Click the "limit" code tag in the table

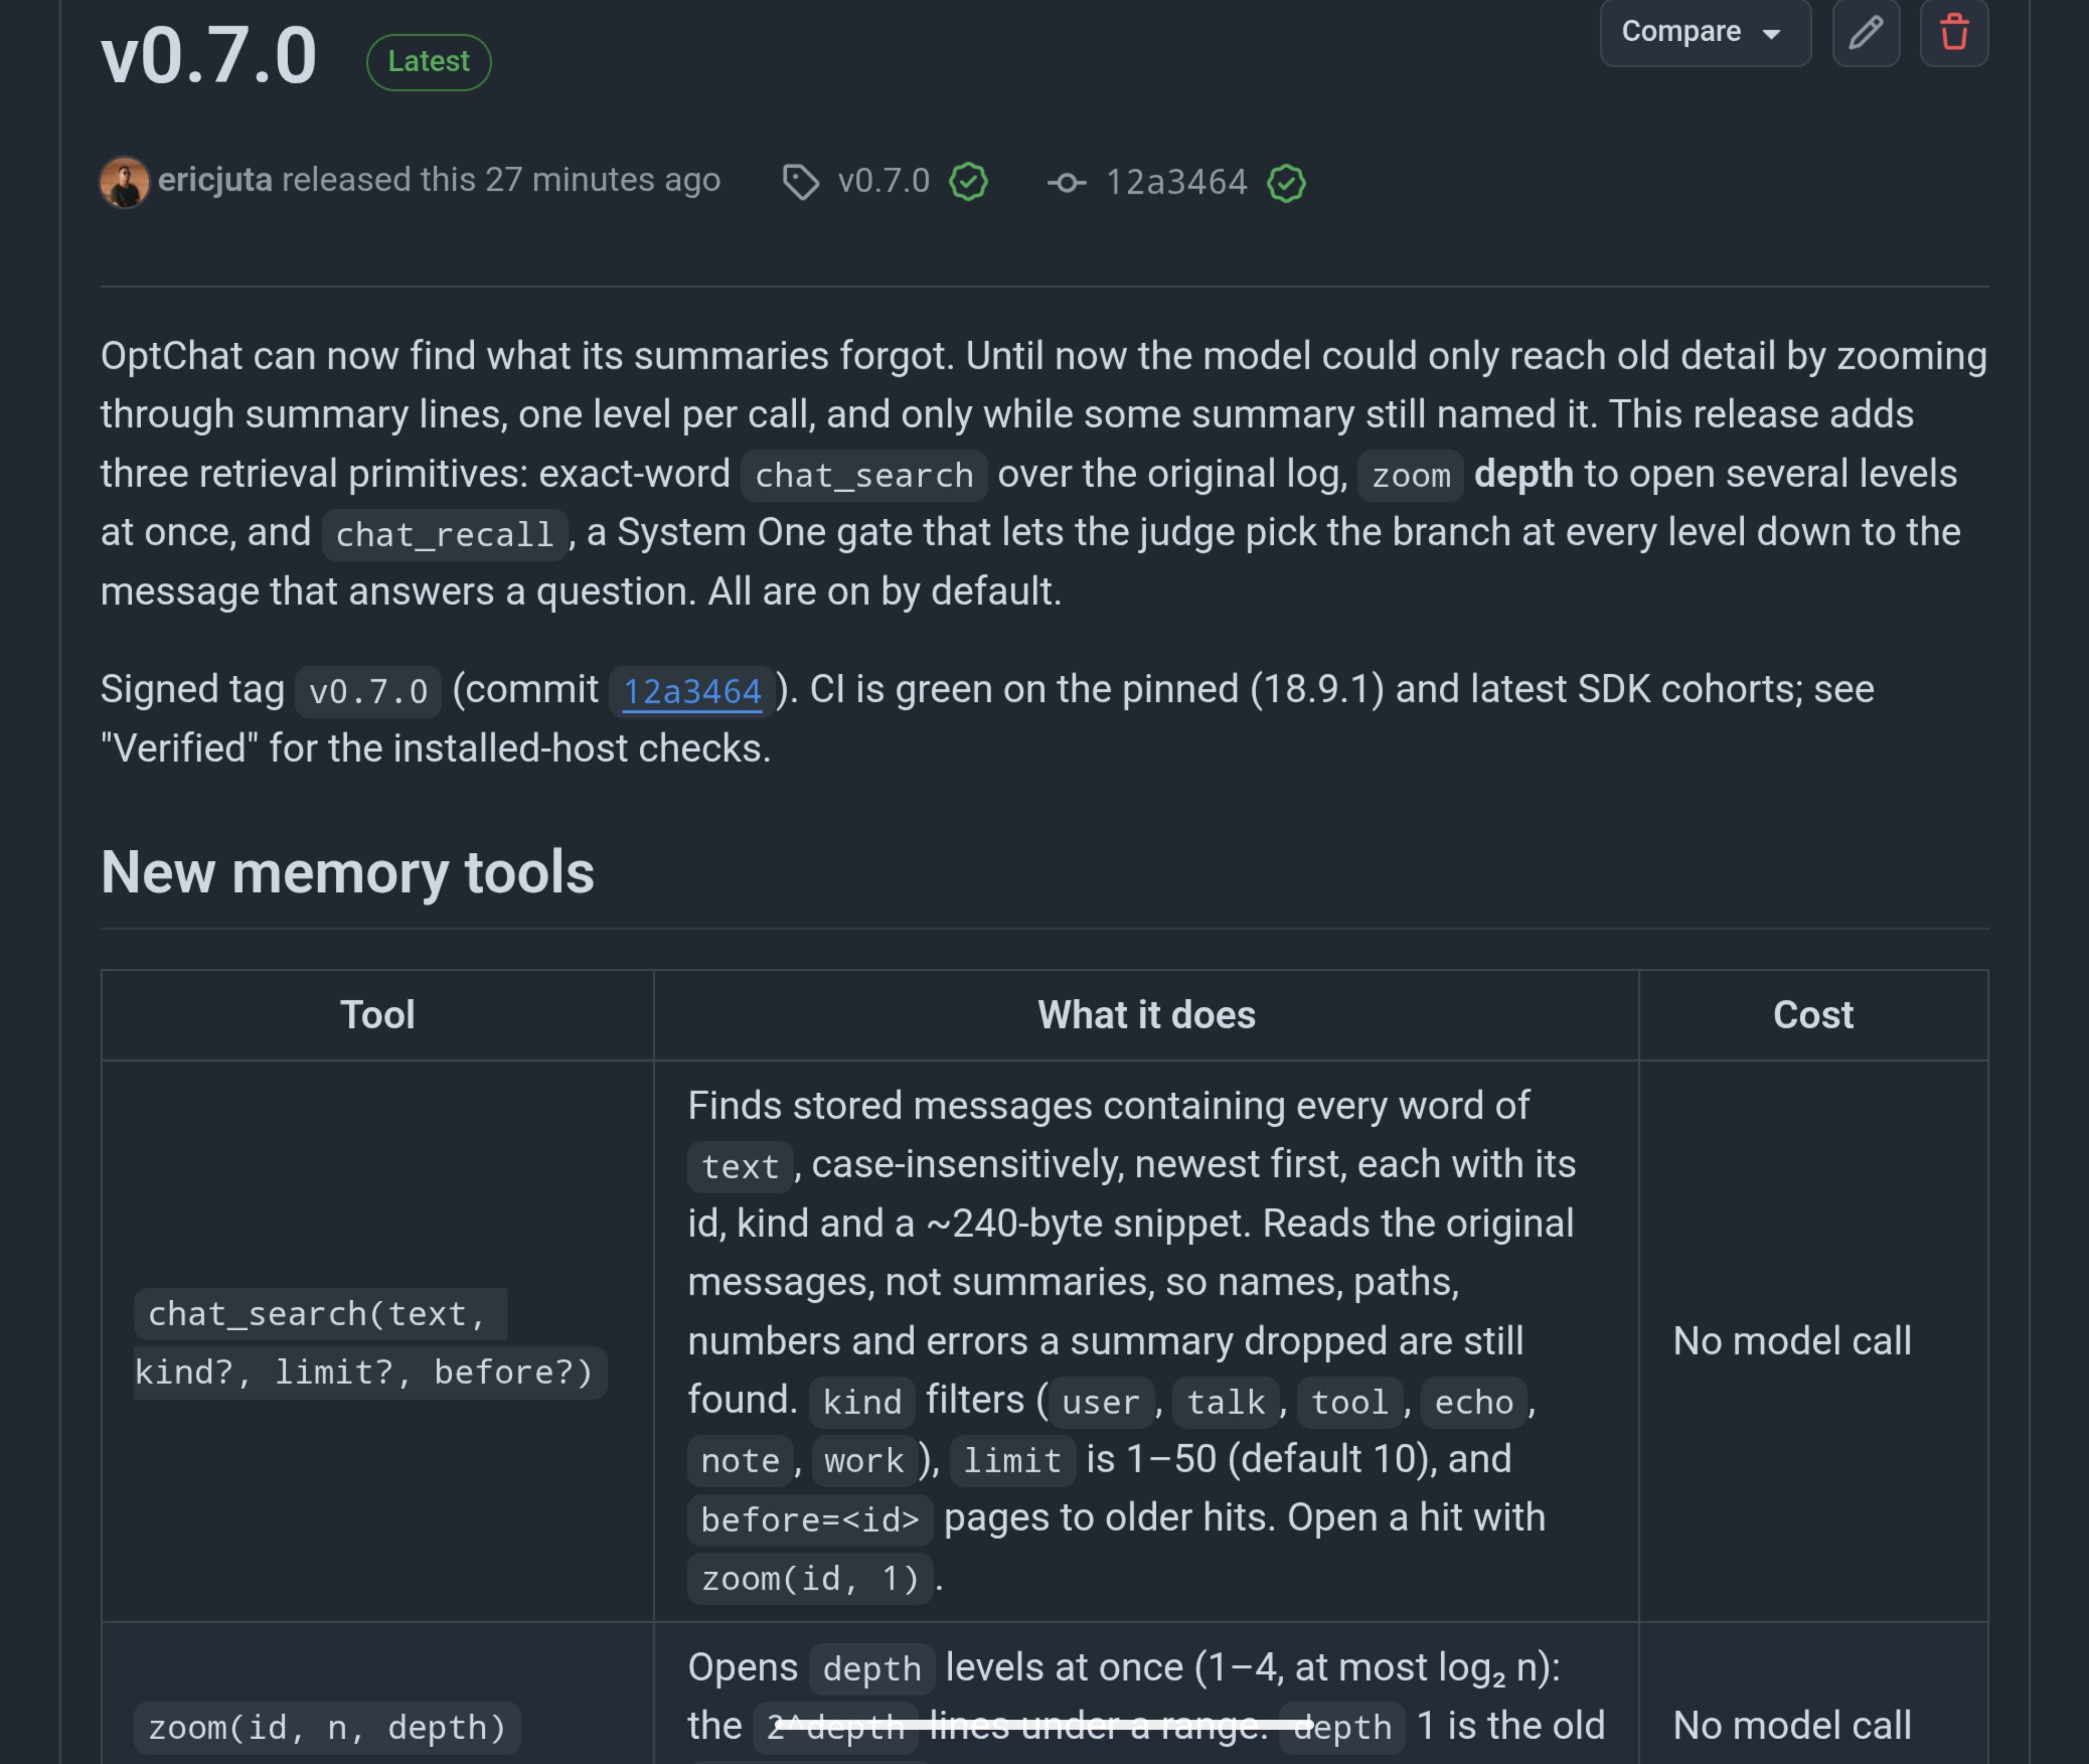click(1012, 1461)
